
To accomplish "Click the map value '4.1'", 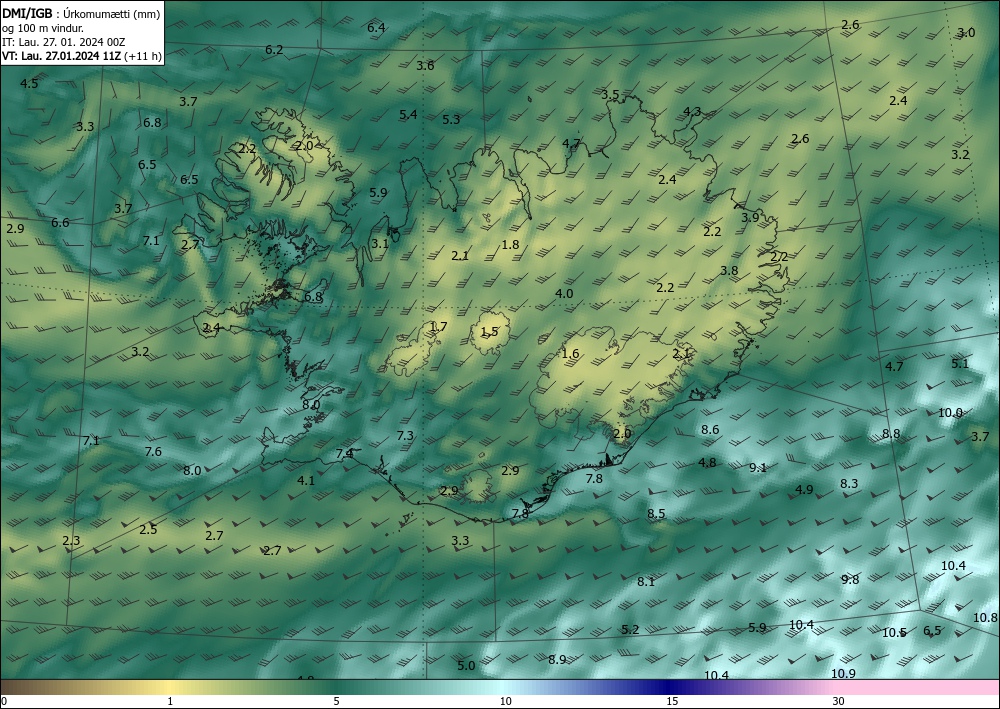I will pos(306,481).
